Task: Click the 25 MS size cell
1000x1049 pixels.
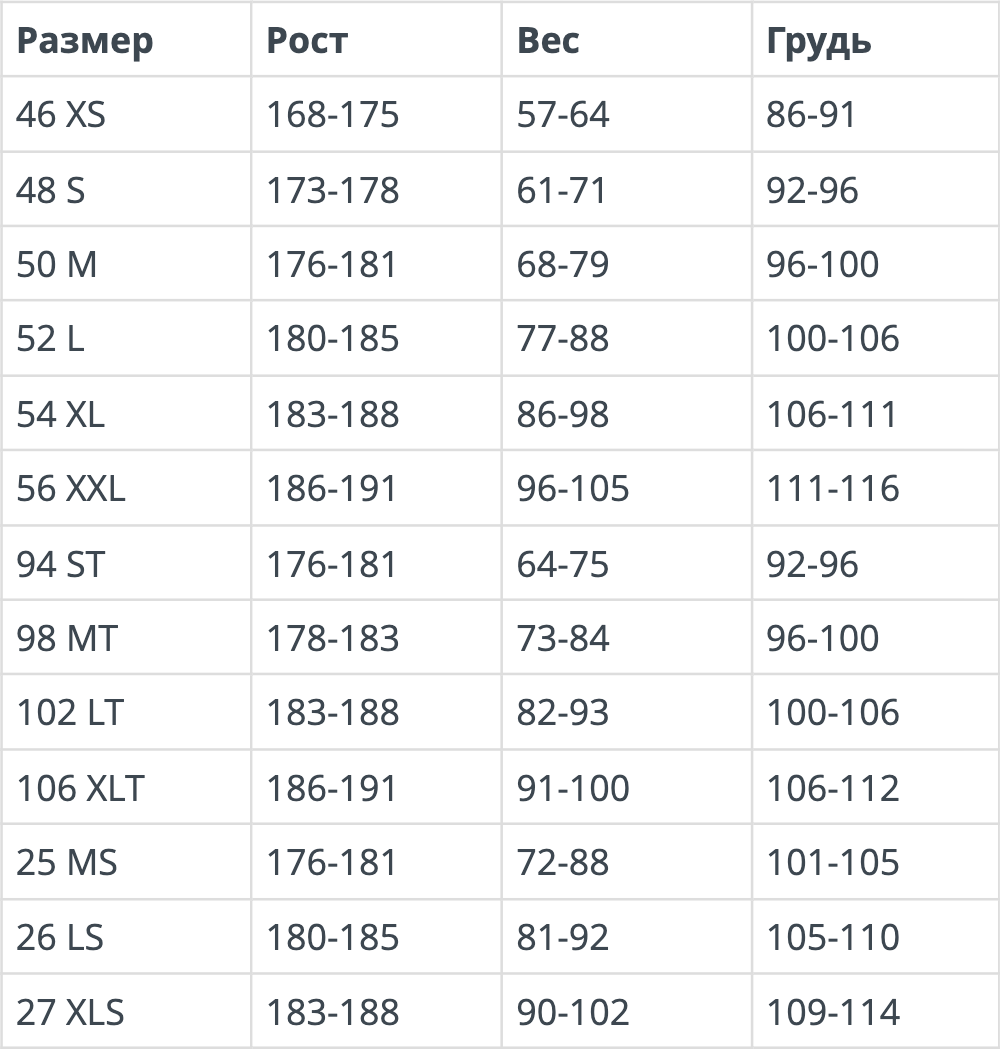Action: tap(67, 862)
